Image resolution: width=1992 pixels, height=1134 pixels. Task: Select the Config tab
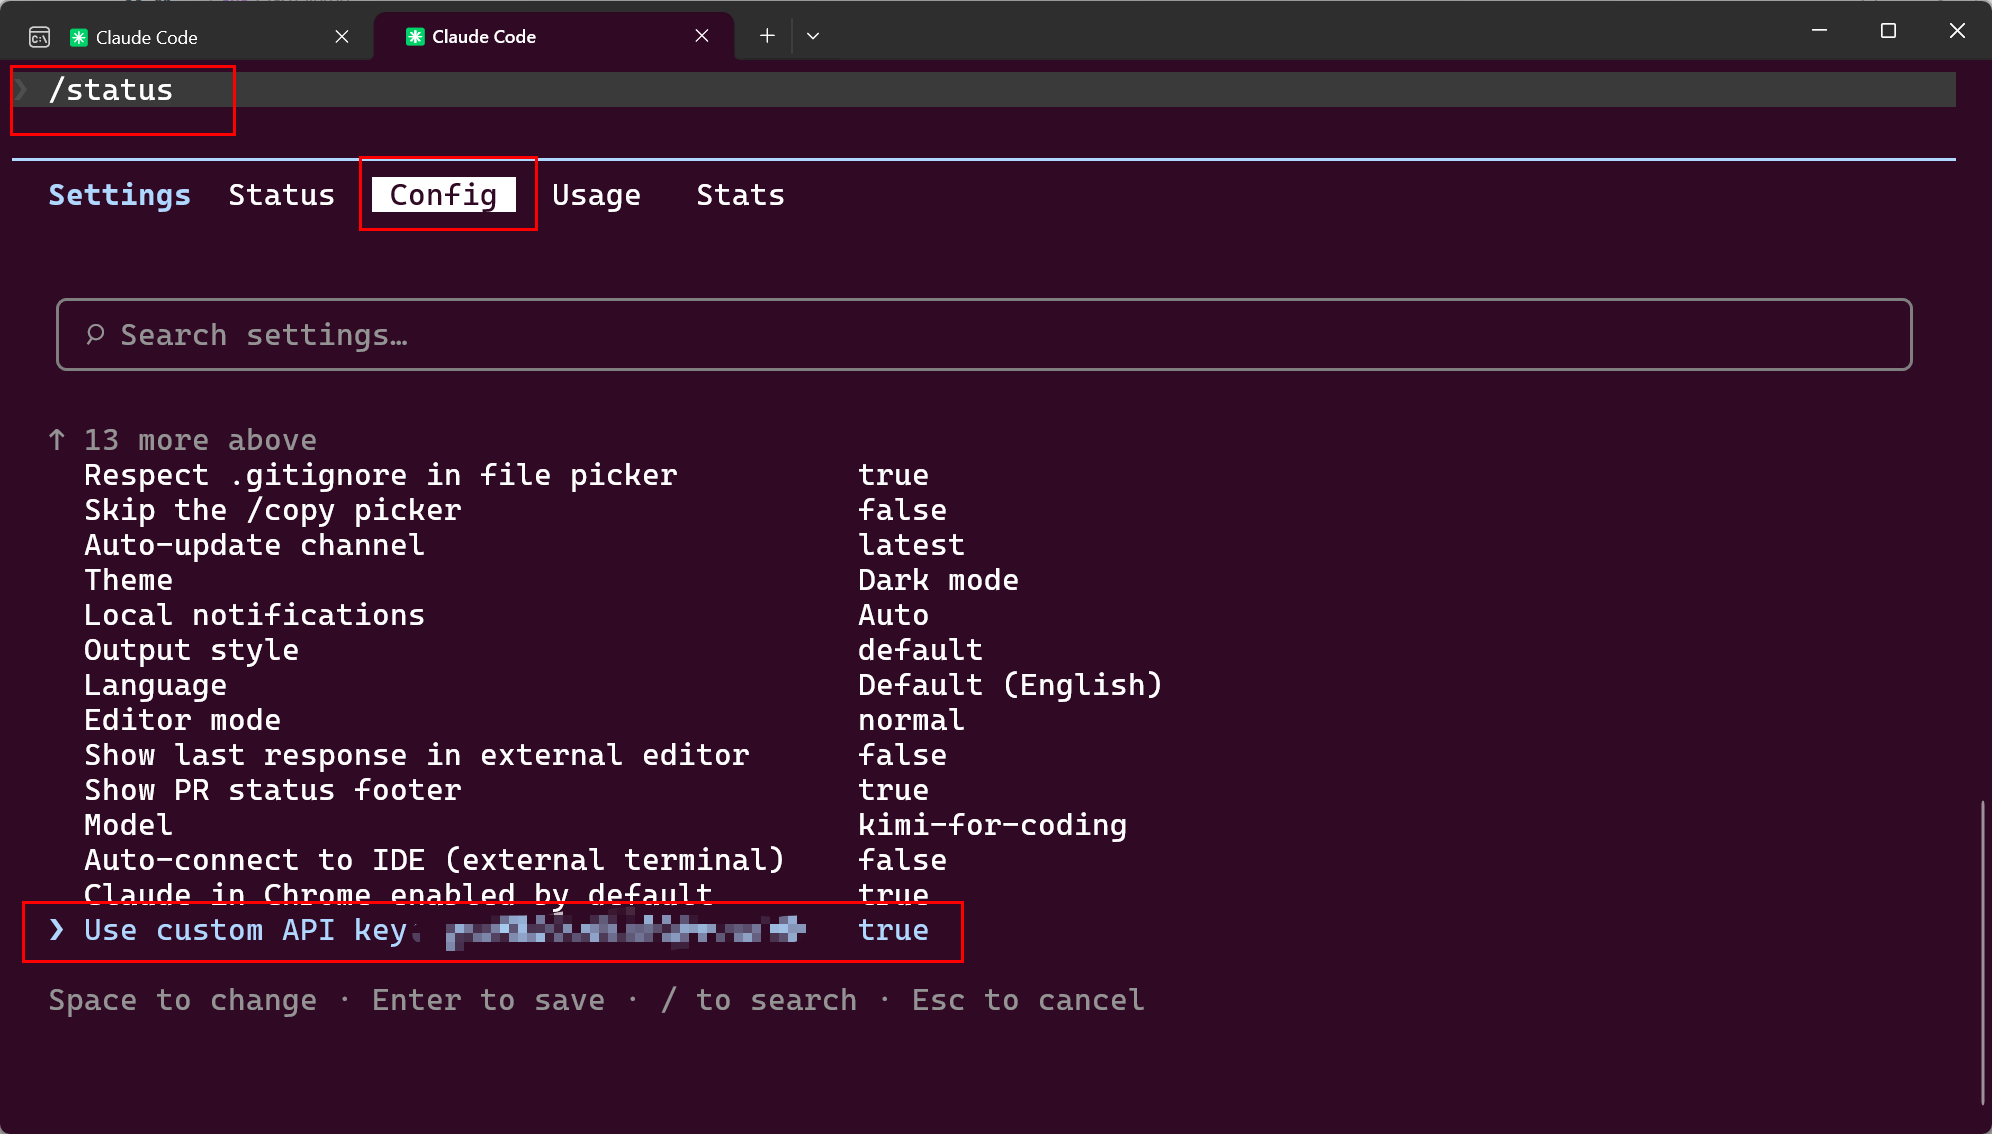pos(444,195)
